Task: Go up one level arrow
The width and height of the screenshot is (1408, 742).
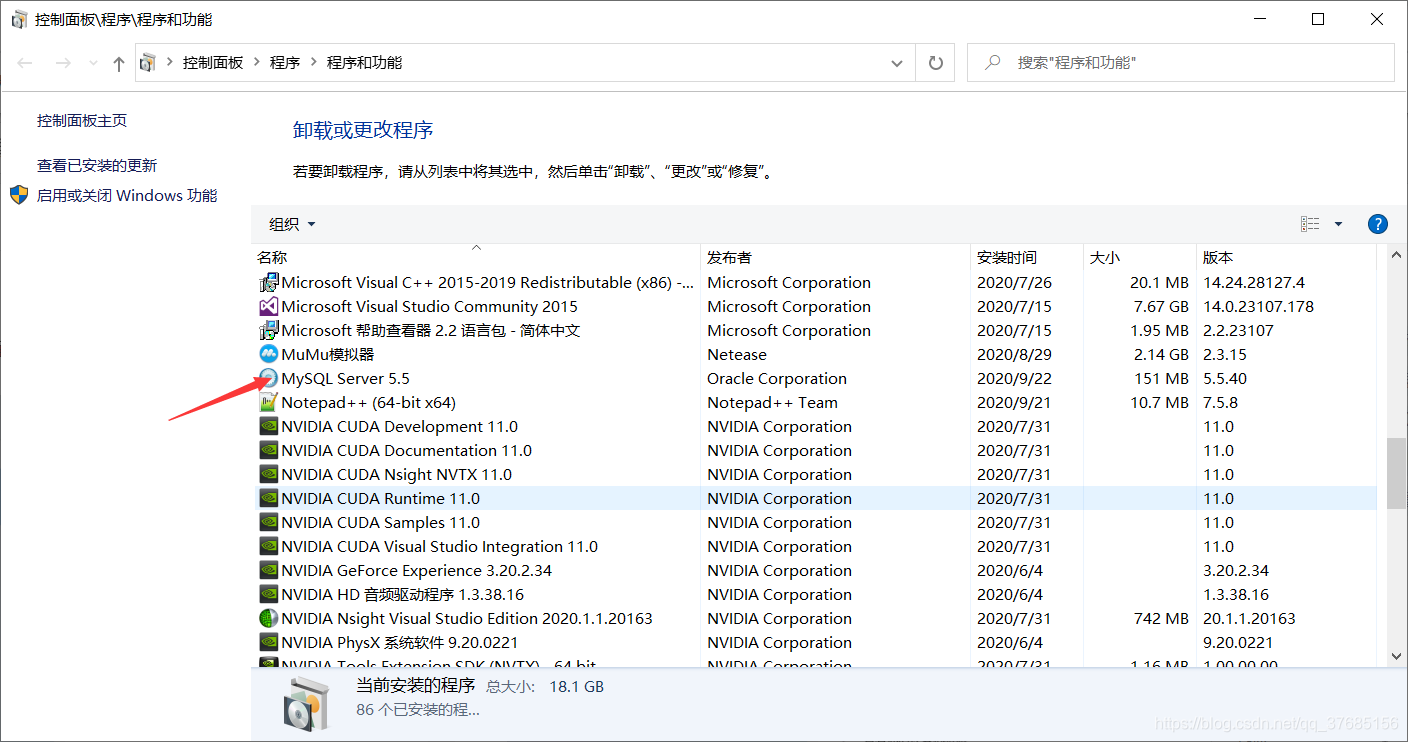Action: [x=119, y=63]
